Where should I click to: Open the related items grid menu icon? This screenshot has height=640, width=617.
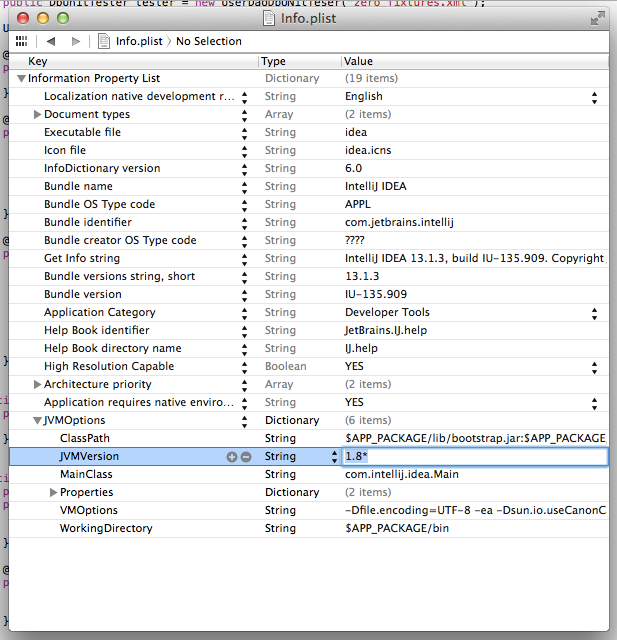(x=21, y=41)
